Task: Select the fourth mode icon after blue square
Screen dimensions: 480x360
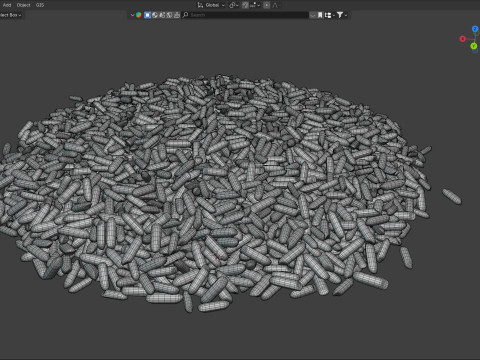Action: (169, 15)
